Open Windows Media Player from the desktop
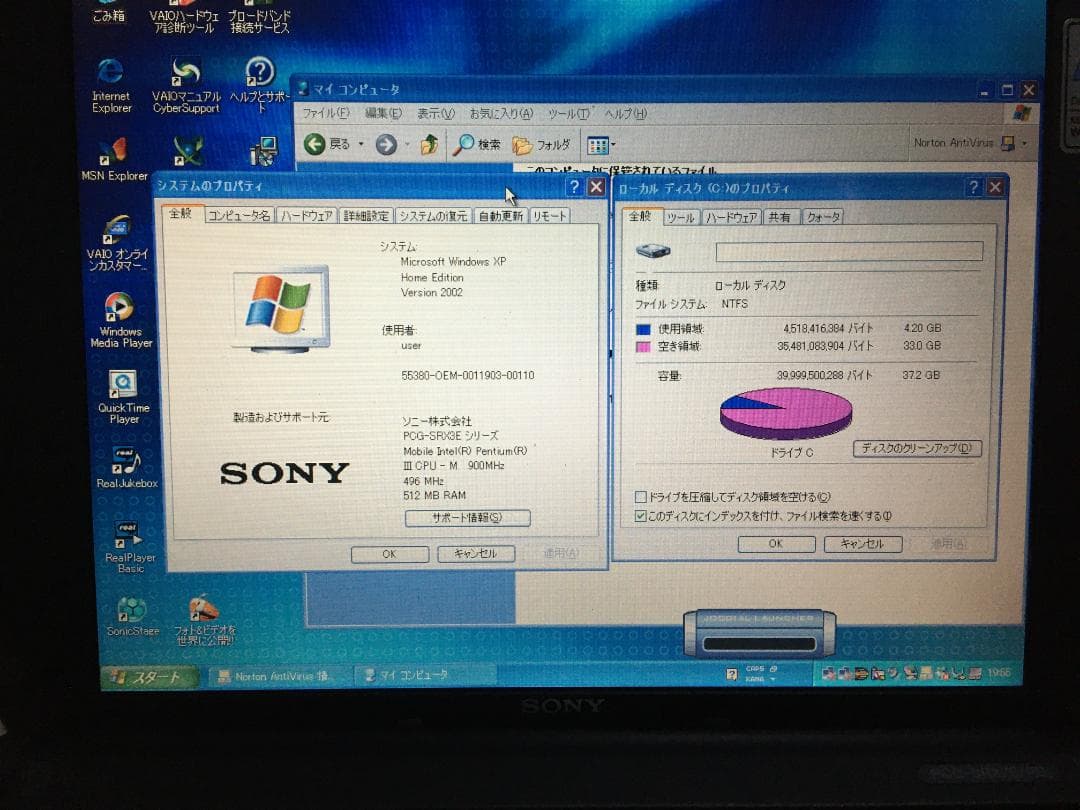1080x810 pixels. click(120, 307)
